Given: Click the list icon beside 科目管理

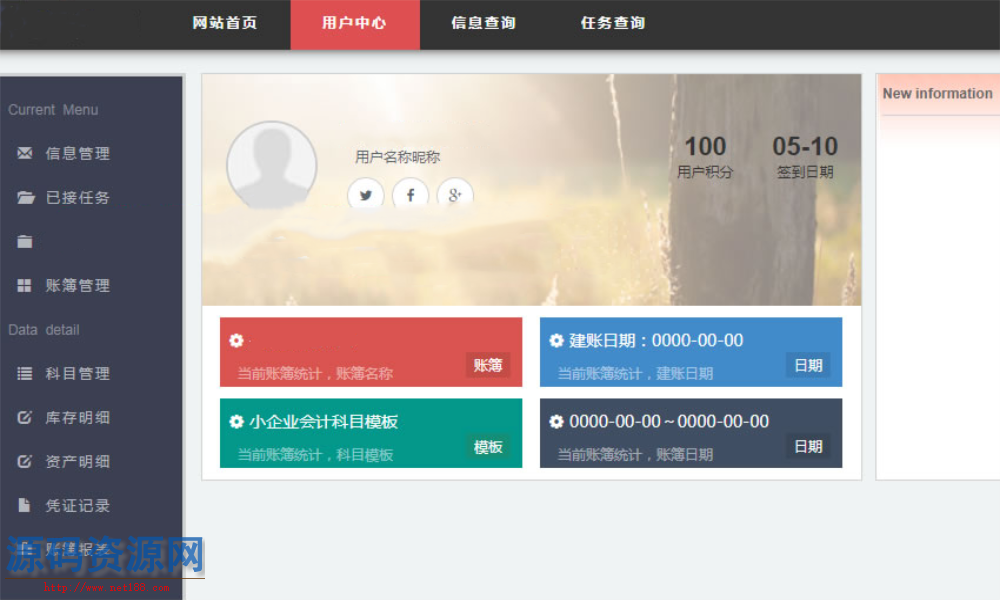Looking at the screenshot, I should point(25,373).
